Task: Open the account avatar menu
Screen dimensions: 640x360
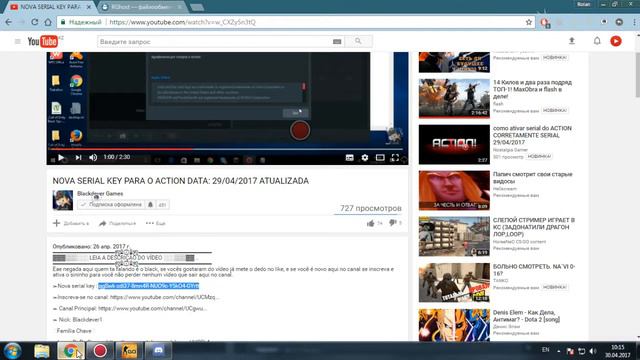Action: click(x=616, y=41)
